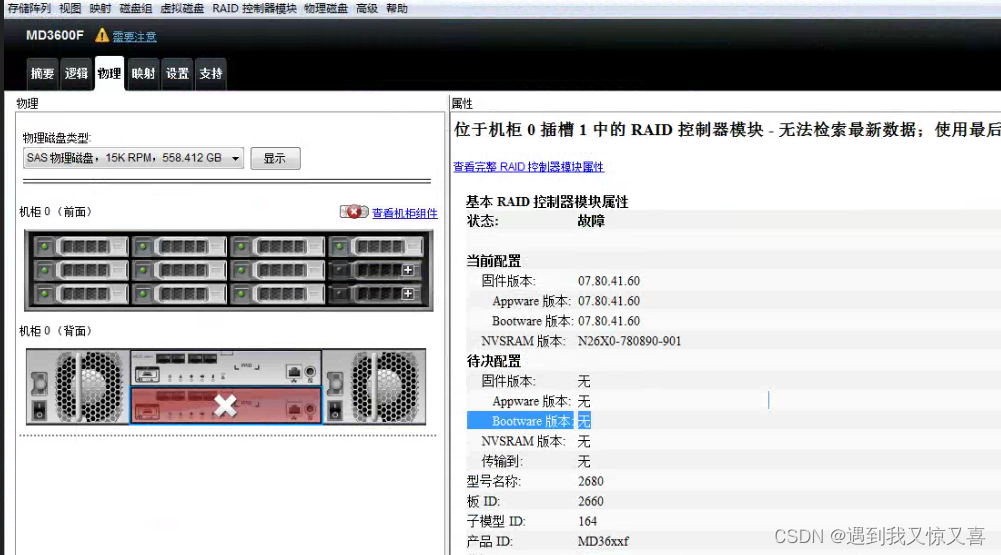The image size is (1001, 555).
Task: Click the red enclosure fault icon
Action: tap(354, 211)
